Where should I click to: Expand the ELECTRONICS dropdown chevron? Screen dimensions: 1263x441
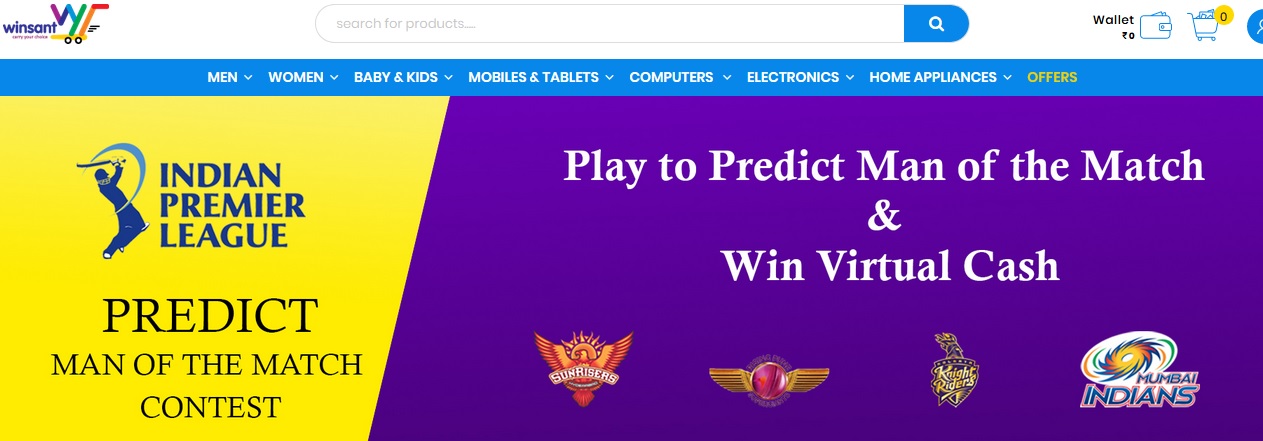(849, 77)
